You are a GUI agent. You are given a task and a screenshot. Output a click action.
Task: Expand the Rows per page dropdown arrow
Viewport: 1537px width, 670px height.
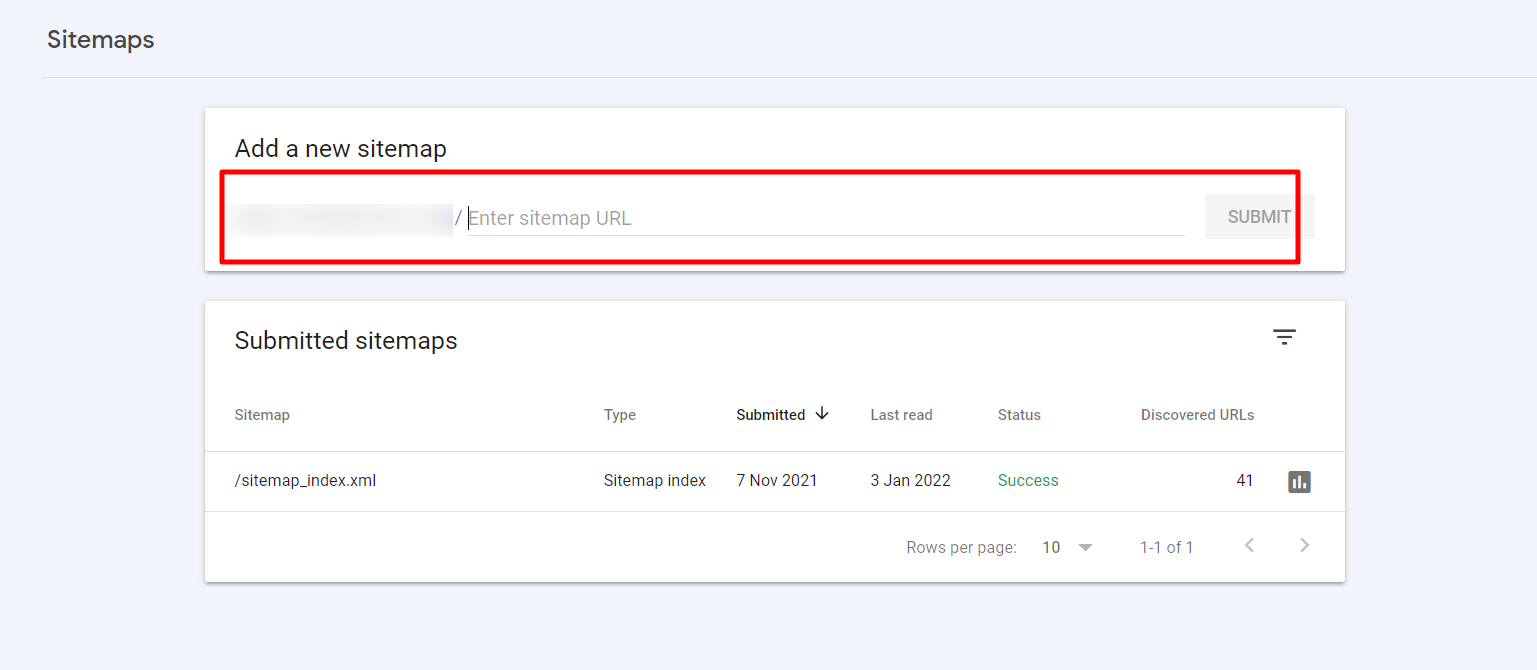click(1085, 548)
